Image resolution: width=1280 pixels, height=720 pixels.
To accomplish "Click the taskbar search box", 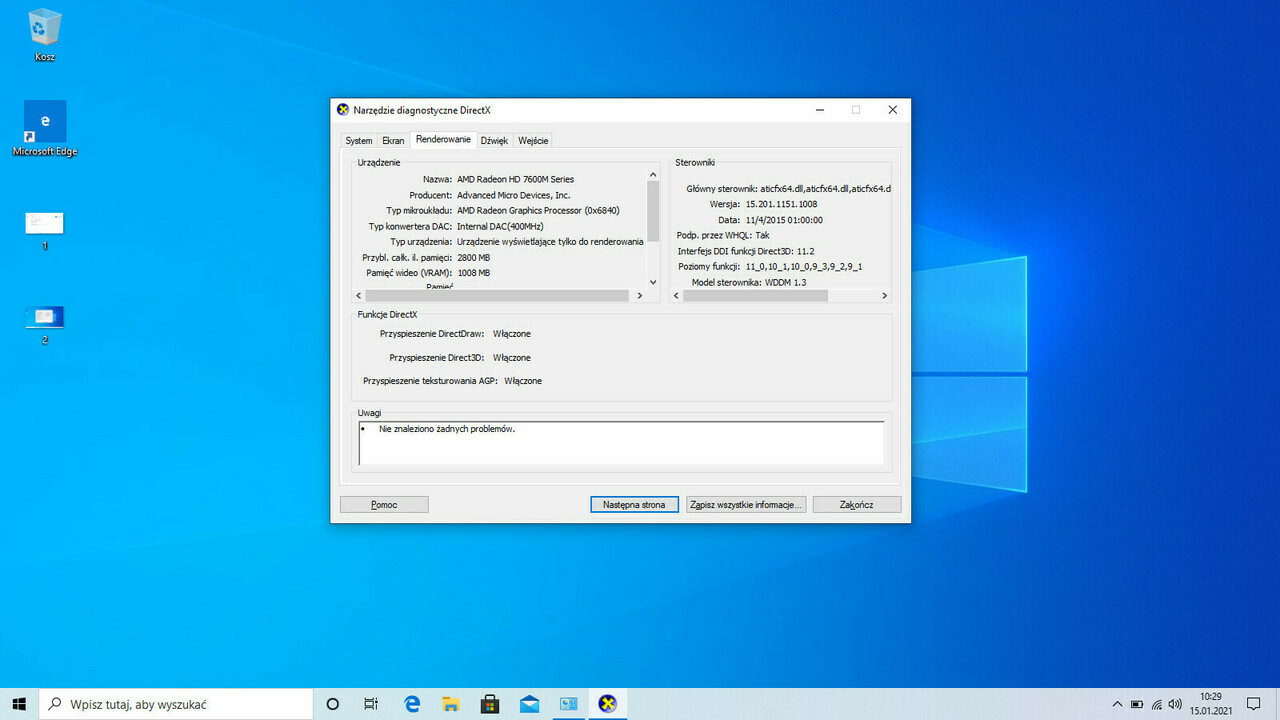I will tap(176, 704).
